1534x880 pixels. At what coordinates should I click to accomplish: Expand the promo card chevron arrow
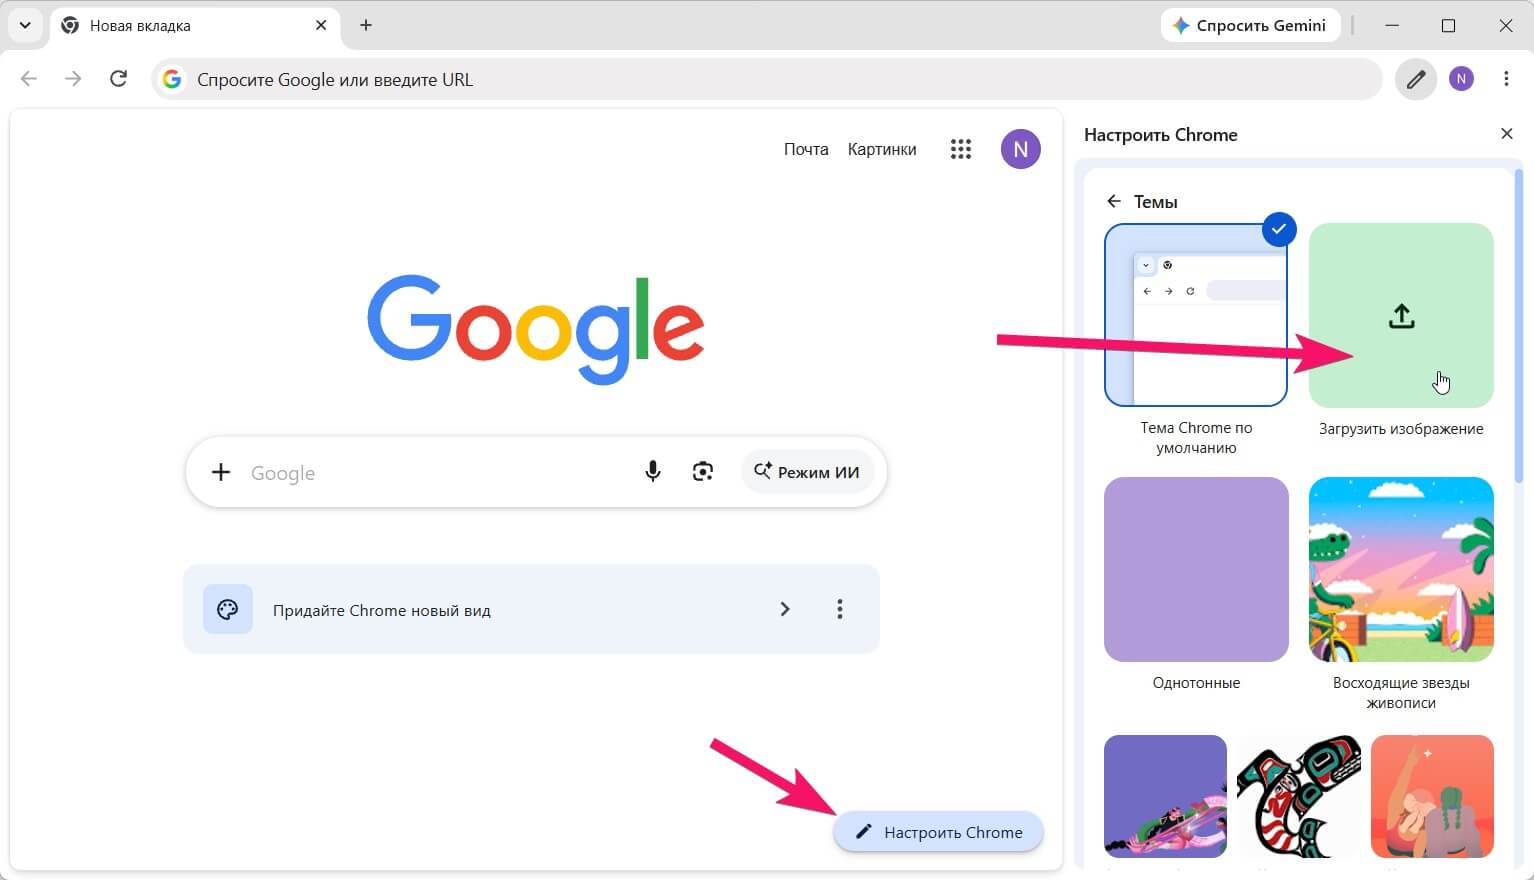point(785,609)
